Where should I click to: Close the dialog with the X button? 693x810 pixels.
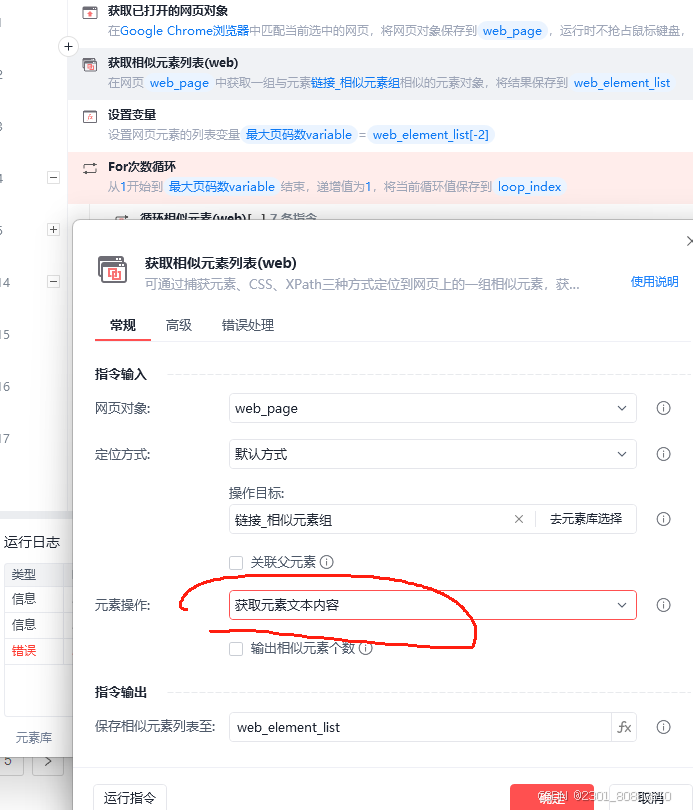click(x=689, y=241)
